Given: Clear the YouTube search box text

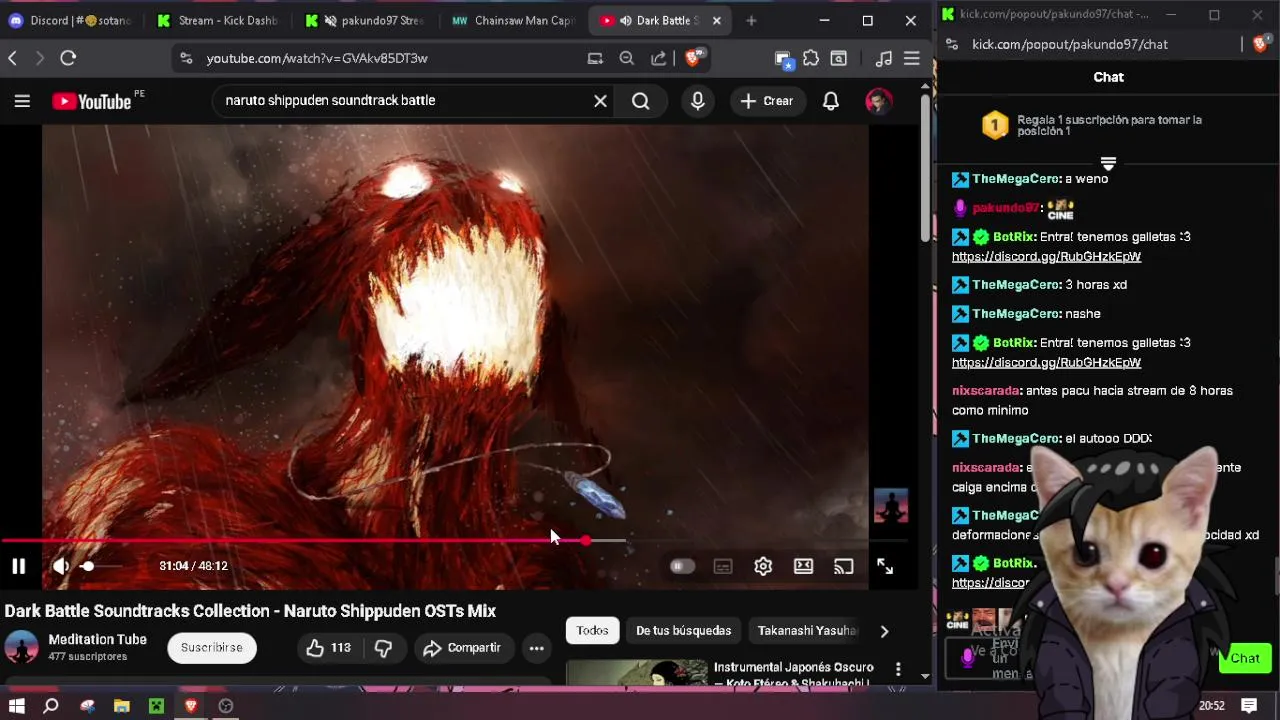Looking at the screenshot, I should tap(600, 101).
